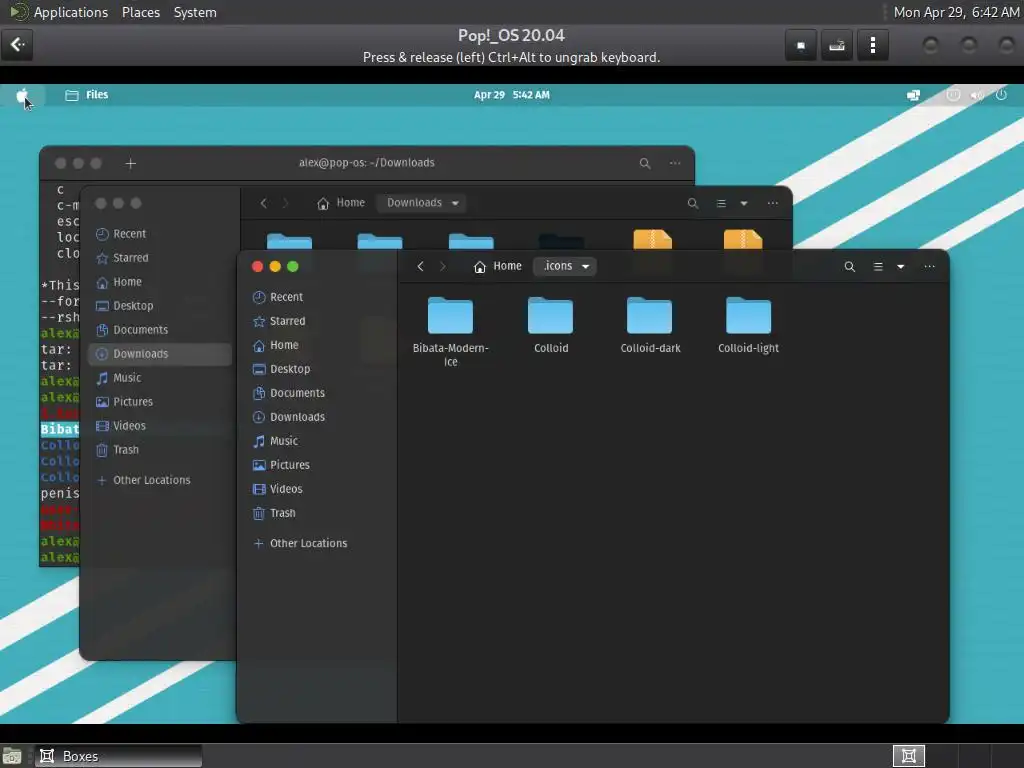1024x768 pixels.
Task: Open Trash in the Downloads window sidebar
Action: 160,450
